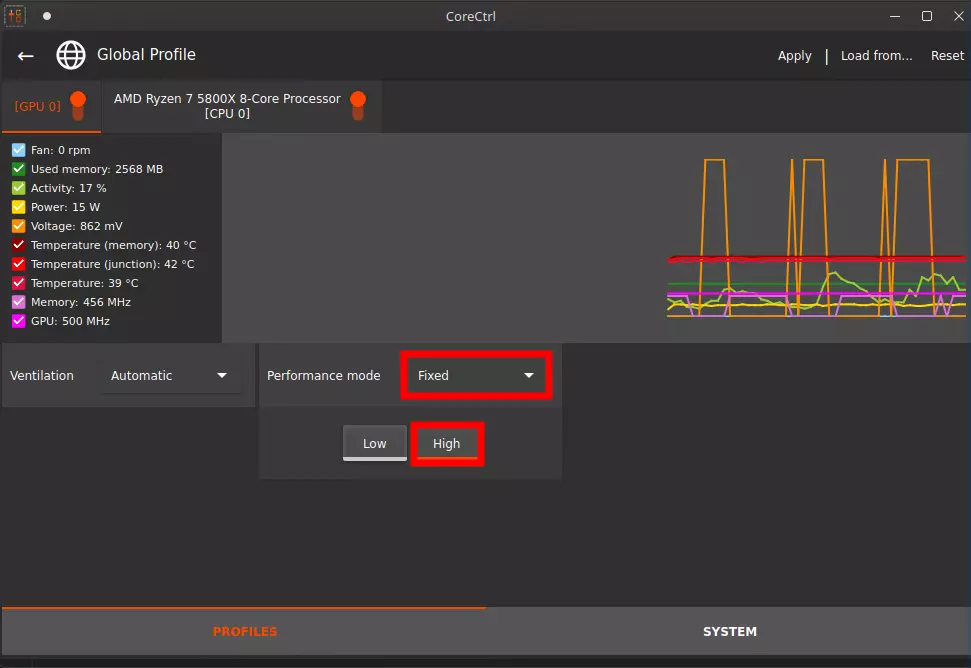Uncheck the Temperature 39 °C checkbox
The height and width of the screenshot is (668, 971).
(19, 283)
